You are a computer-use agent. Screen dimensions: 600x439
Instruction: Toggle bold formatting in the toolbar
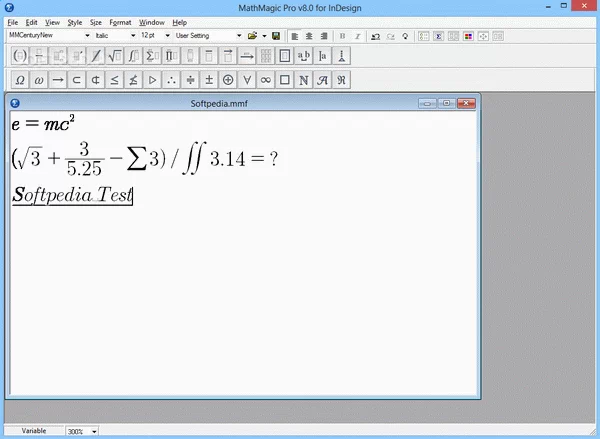342,36
